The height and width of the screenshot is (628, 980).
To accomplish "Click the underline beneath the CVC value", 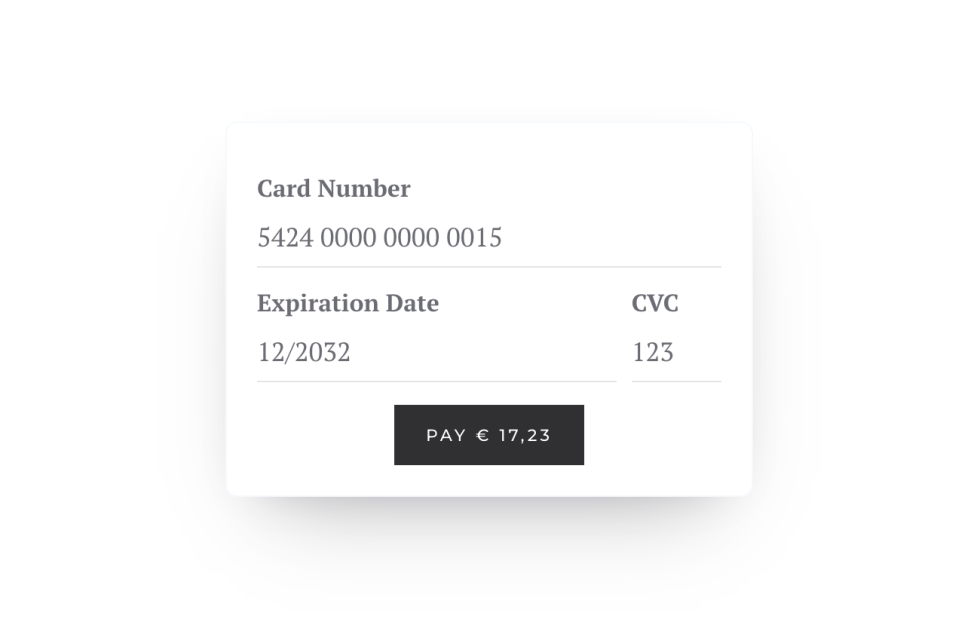I will pos(676,381).
